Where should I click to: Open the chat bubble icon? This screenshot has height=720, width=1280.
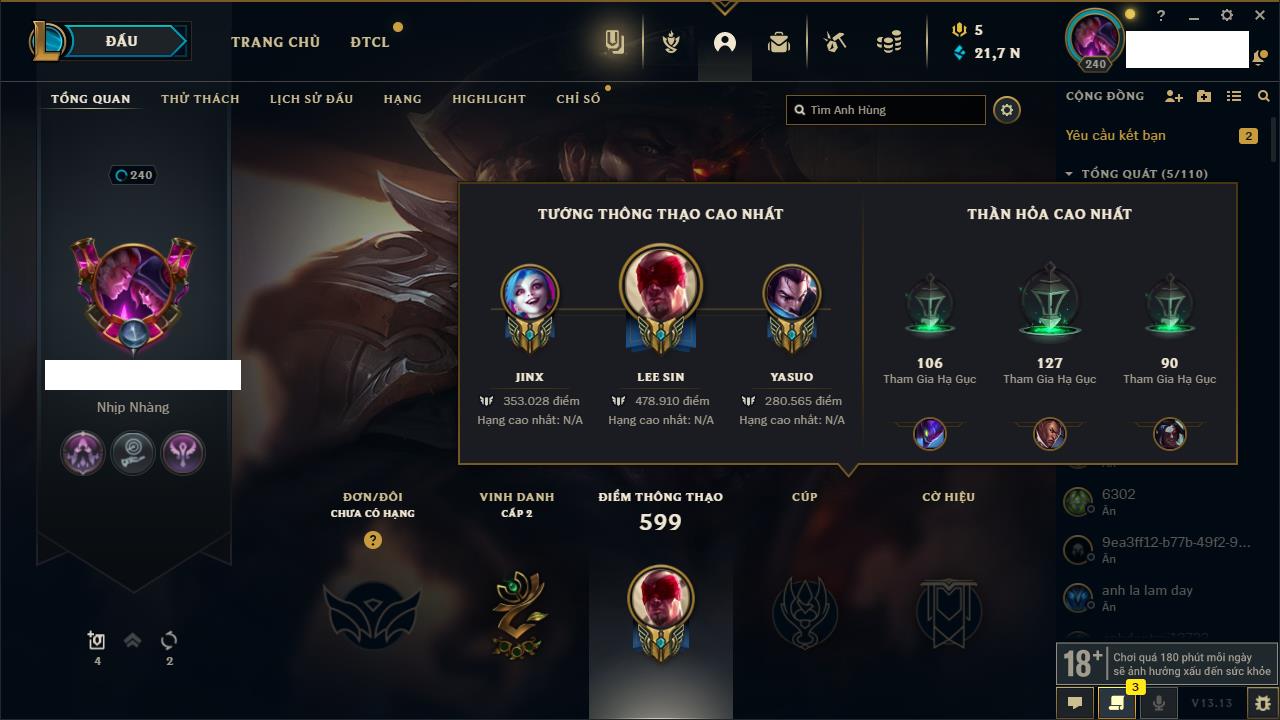click(1075, 703)
